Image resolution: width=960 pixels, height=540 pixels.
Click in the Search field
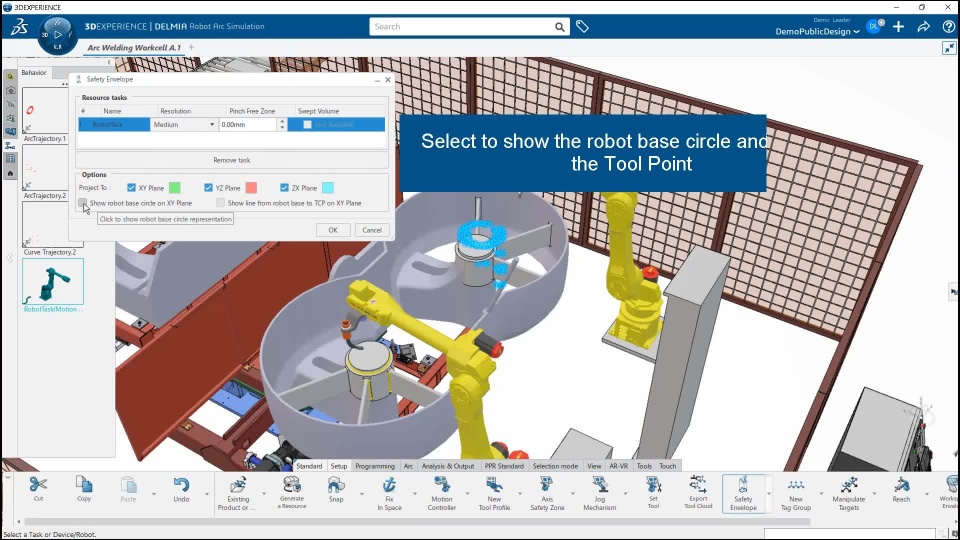pyautogui.click(x=462, y=27)
